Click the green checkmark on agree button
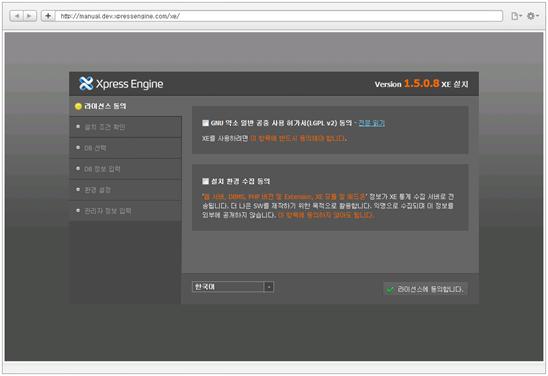Screen dimensions: 548x376 tap(390, 289)
